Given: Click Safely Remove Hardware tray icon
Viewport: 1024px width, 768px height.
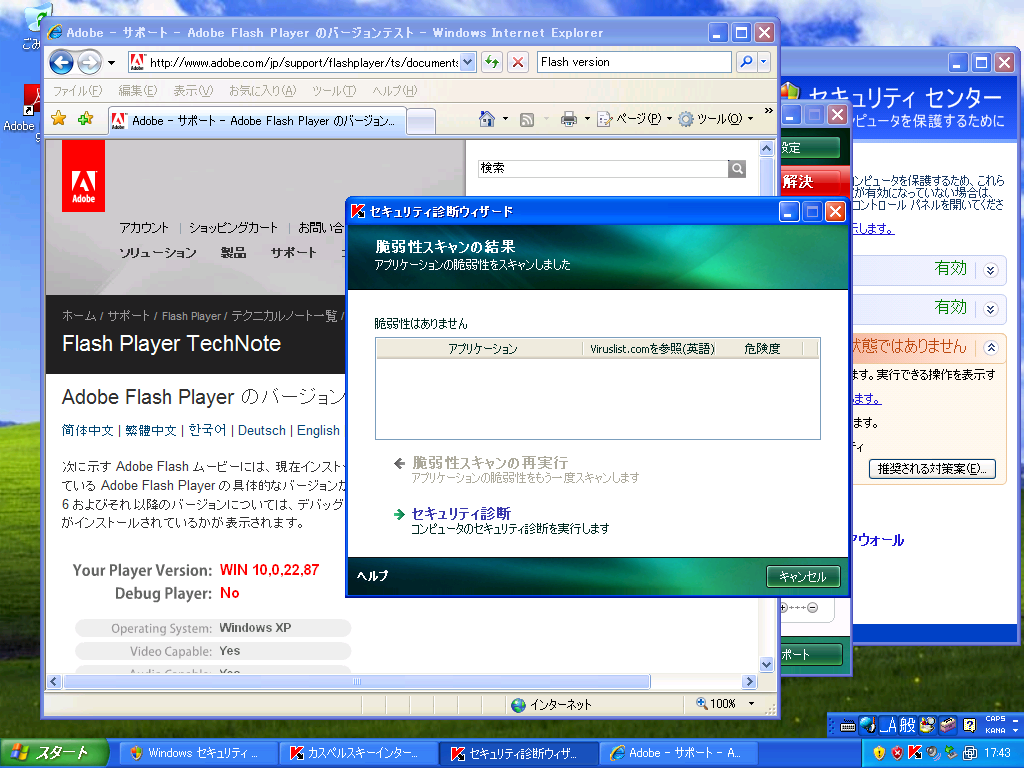Looking at the screenshot, I should pyautogui.click(x=951, y=753).
